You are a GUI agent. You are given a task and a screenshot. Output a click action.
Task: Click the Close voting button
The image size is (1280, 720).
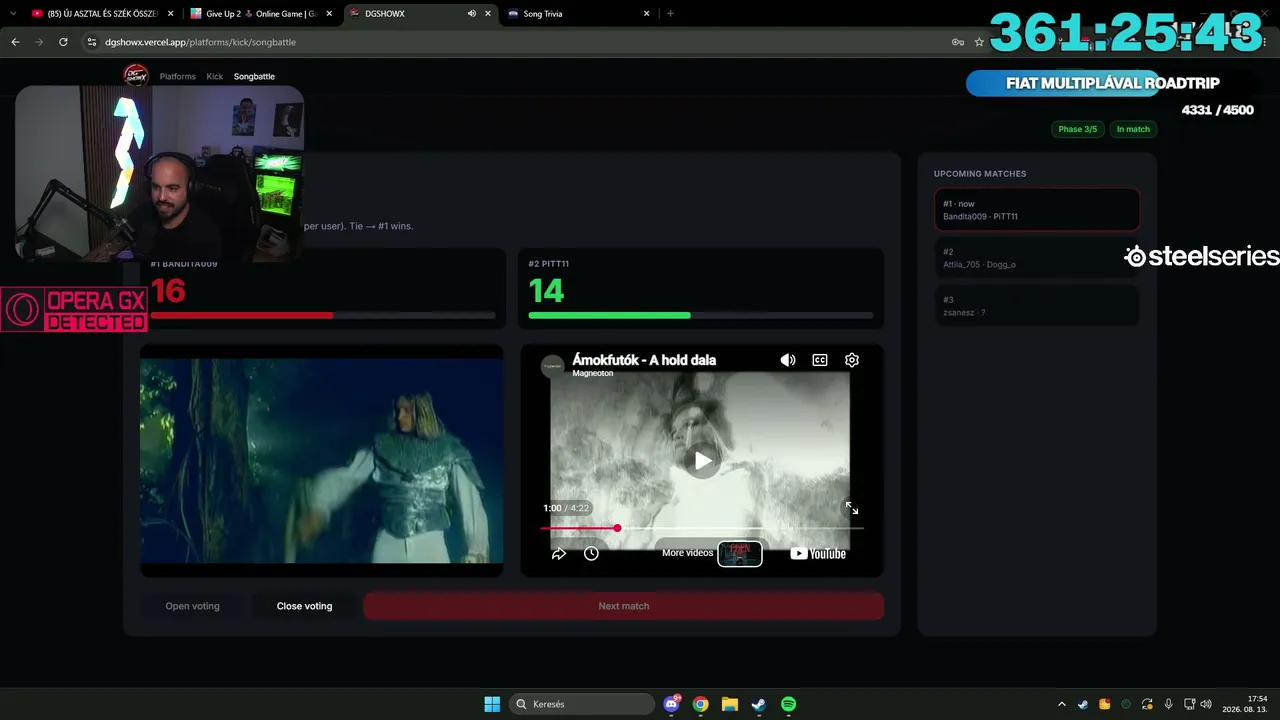click(304, 606)
